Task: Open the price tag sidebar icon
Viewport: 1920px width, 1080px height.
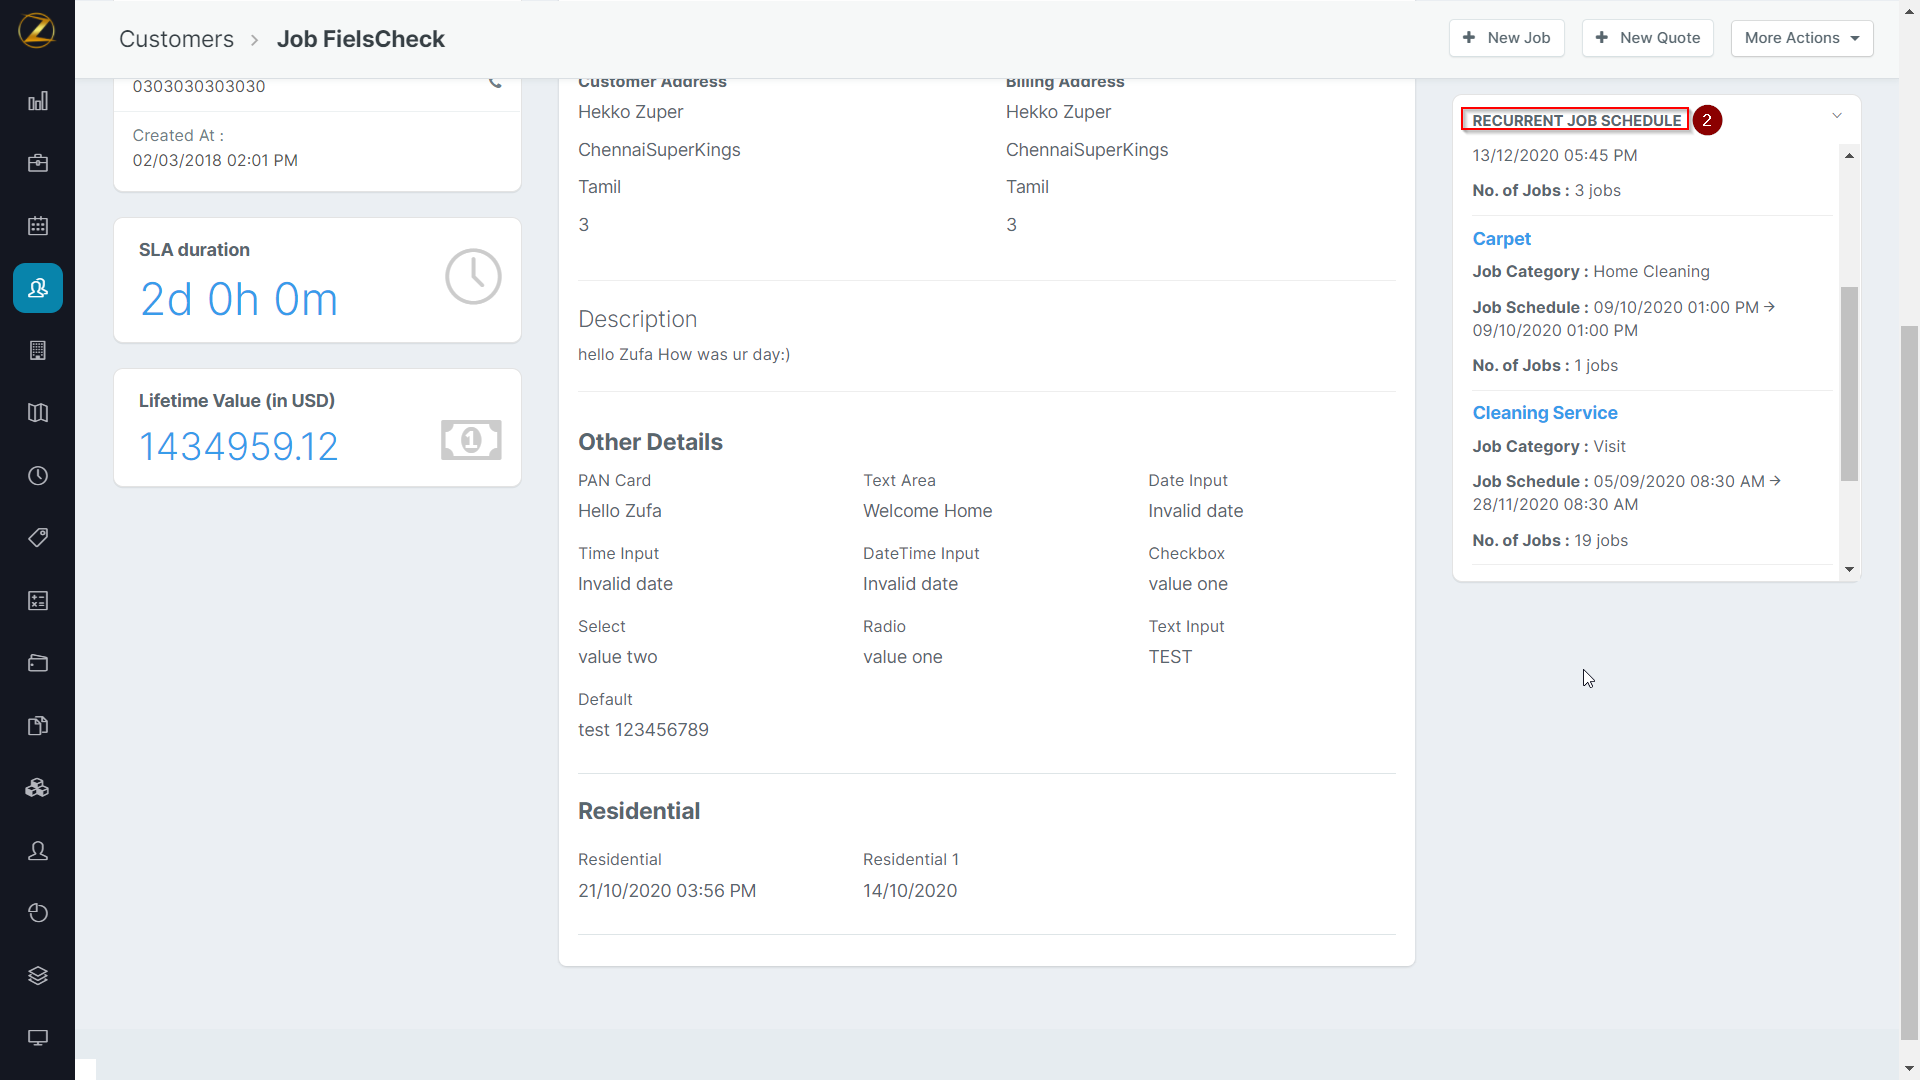Action: tap(38, 538)
